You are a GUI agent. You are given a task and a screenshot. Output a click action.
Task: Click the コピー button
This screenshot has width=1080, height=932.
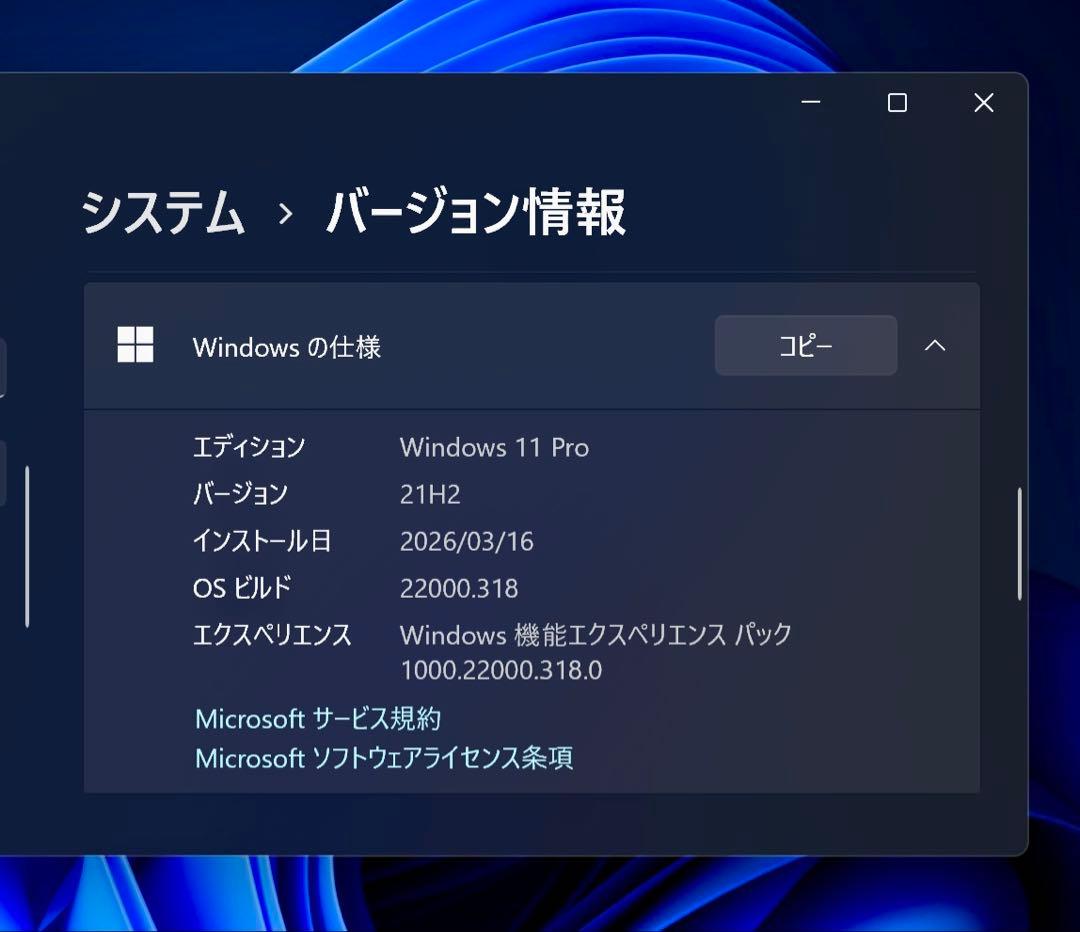click(x=806, y=345)
